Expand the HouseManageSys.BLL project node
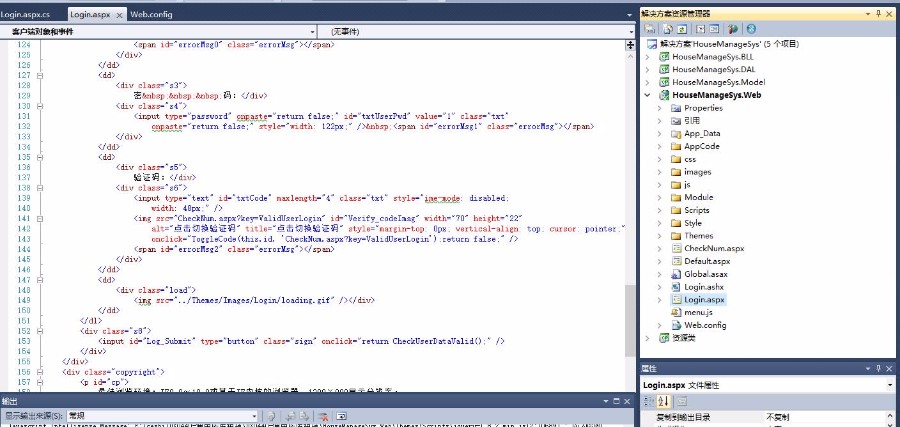 pyautogui.click(x=648, y=58)
